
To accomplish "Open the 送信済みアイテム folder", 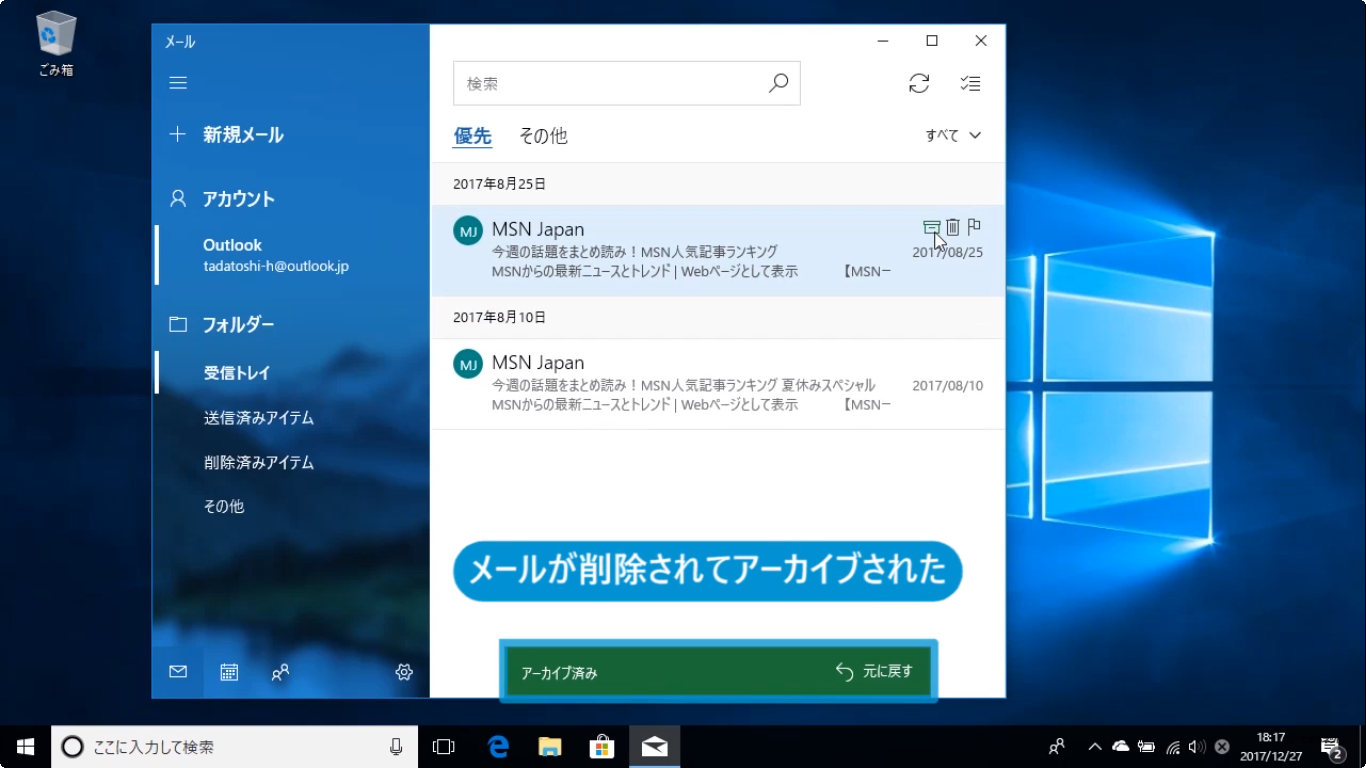I will (259, 418).
